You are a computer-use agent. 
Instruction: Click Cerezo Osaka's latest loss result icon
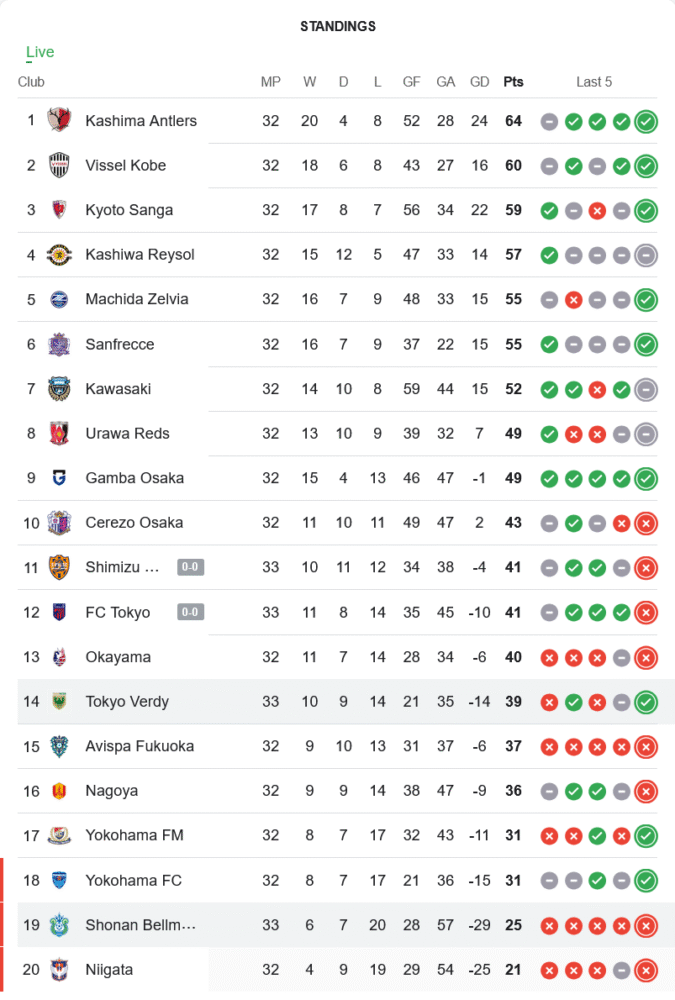(x=646, y=523)
